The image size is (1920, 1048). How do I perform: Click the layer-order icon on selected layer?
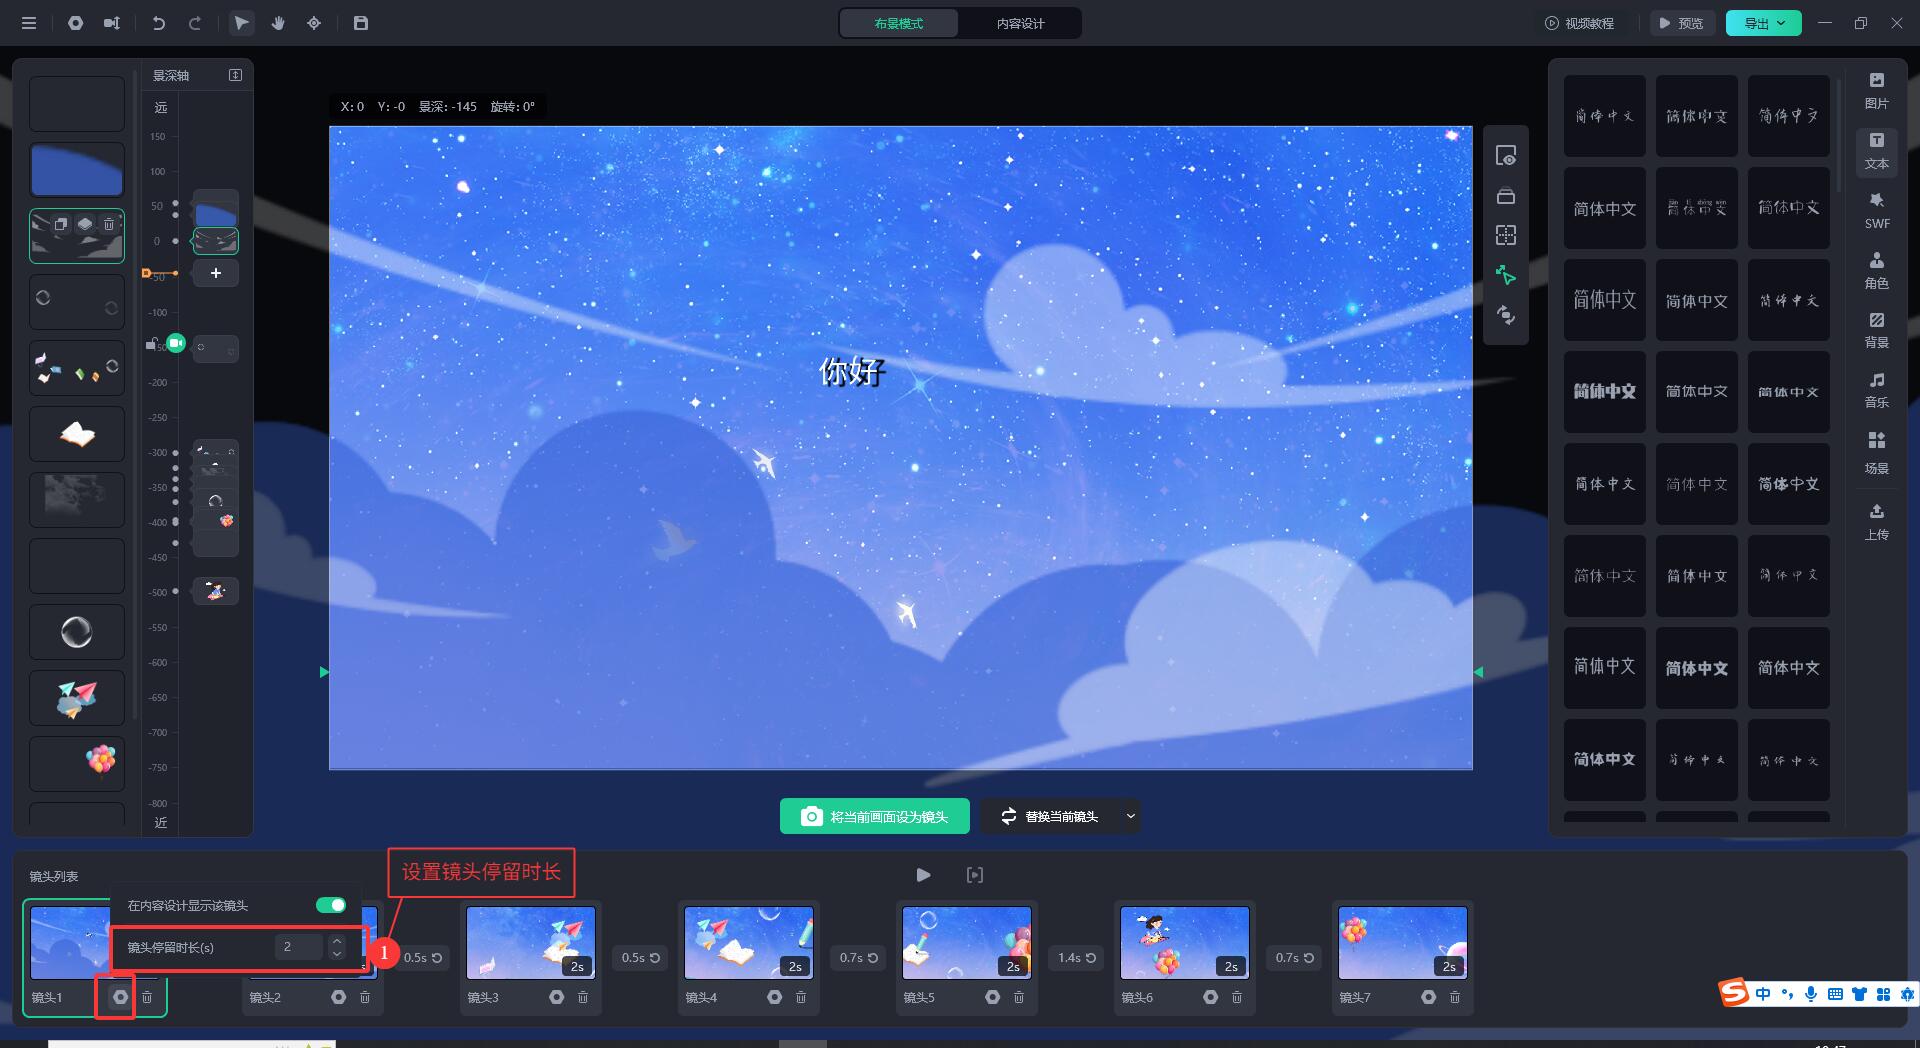point(85,224)
